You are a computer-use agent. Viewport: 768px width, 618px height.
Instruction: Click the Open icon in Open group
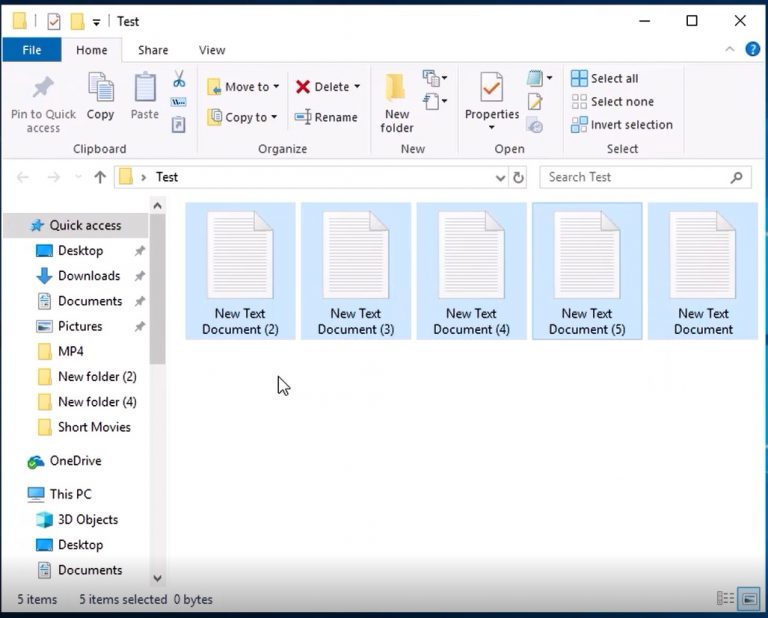click(x=534, y=78)
